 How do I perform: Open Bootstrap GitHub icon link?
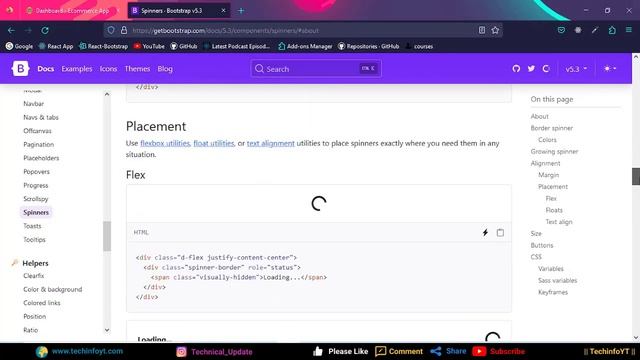coord(516,69)
